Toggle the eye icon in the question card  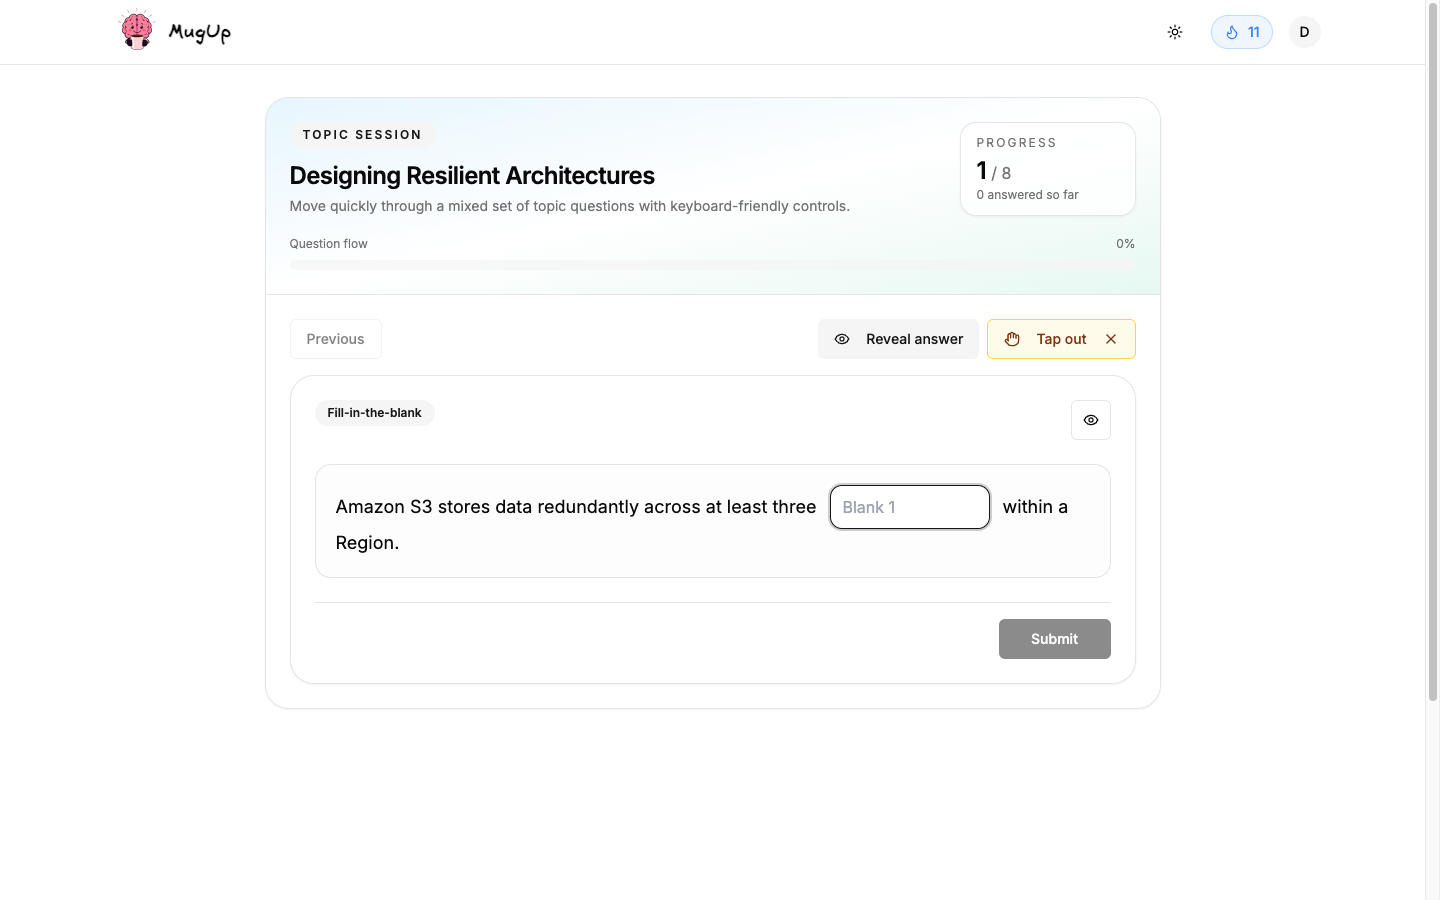click(x=1091, y=420)
